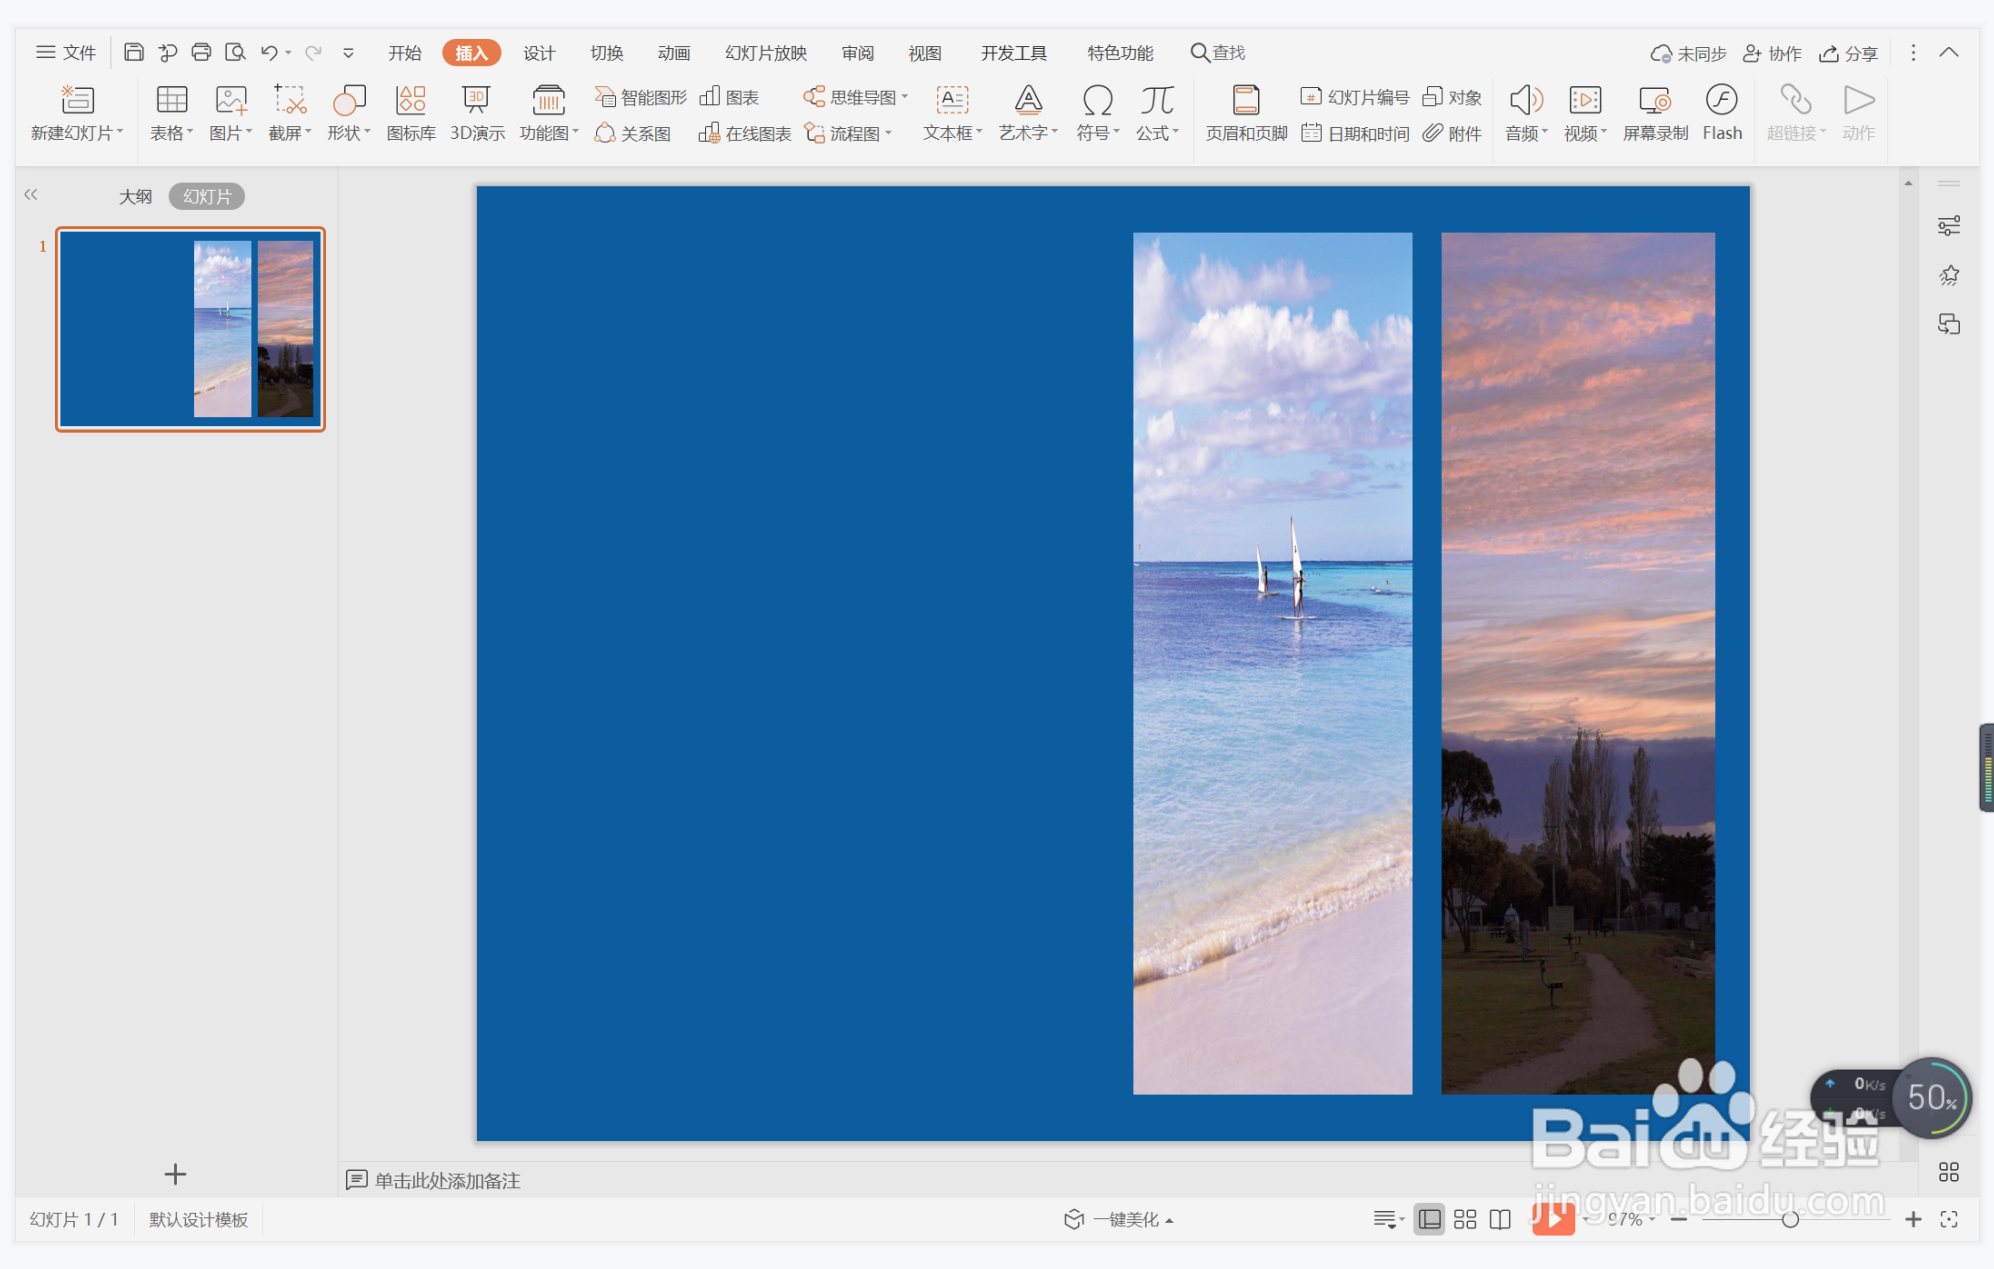The image size is (1994, 1269).
Task: Toggle the 幻灯片 thumbnail panel tab
Action: [207, 196]
